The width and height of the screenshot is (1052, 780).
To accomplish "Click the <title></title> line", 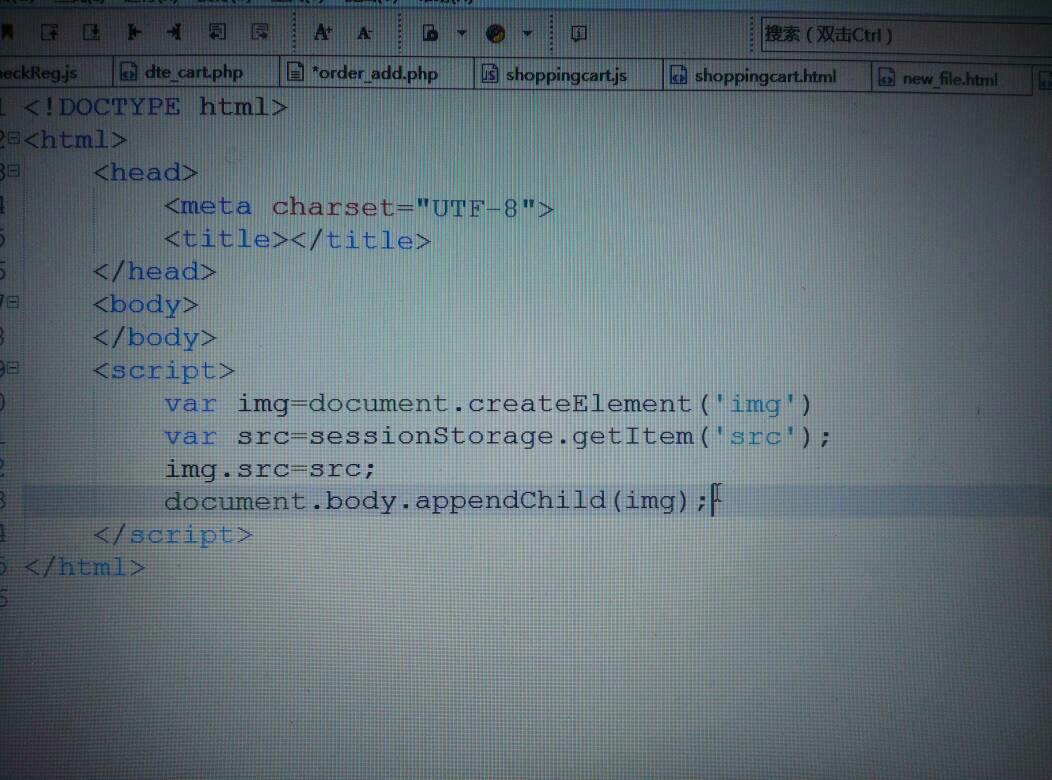I will 297,240.
